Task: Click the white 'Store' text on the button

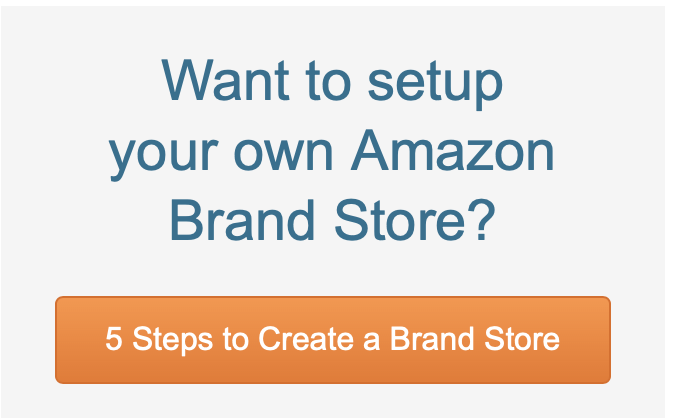Action: pyautogui.click(x=522, y=339)
